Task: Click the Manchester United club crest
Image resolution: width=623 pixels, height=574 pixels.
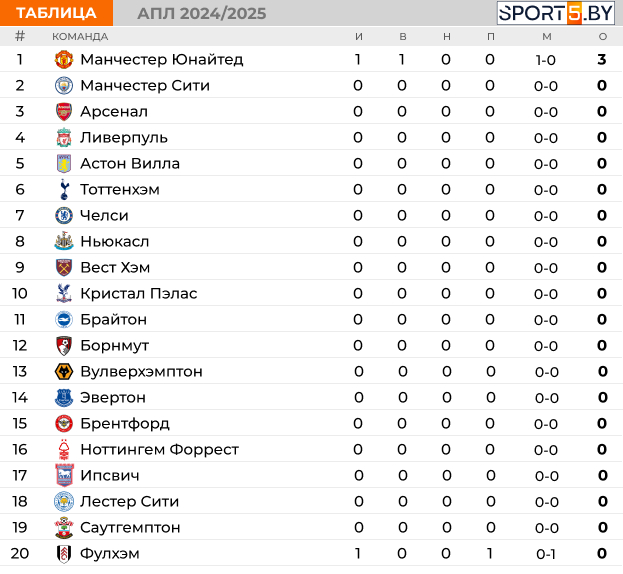Action: point(64,60)
